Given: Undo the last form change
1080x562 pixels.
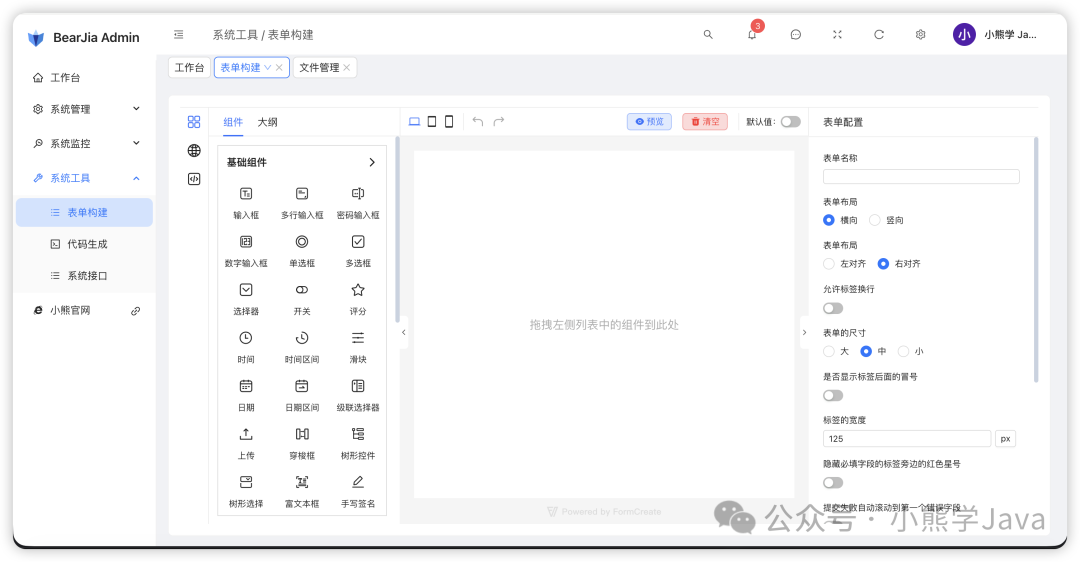Looking at the screenshot, I should (x=478, y=122).
